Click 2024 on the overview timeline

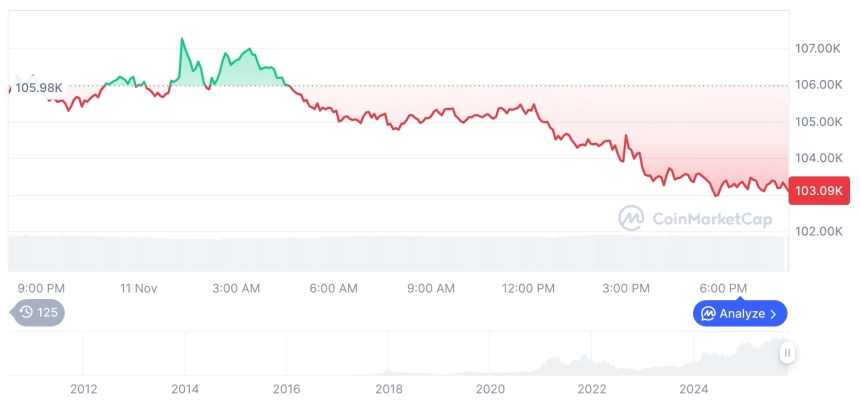tap(694, 389)
